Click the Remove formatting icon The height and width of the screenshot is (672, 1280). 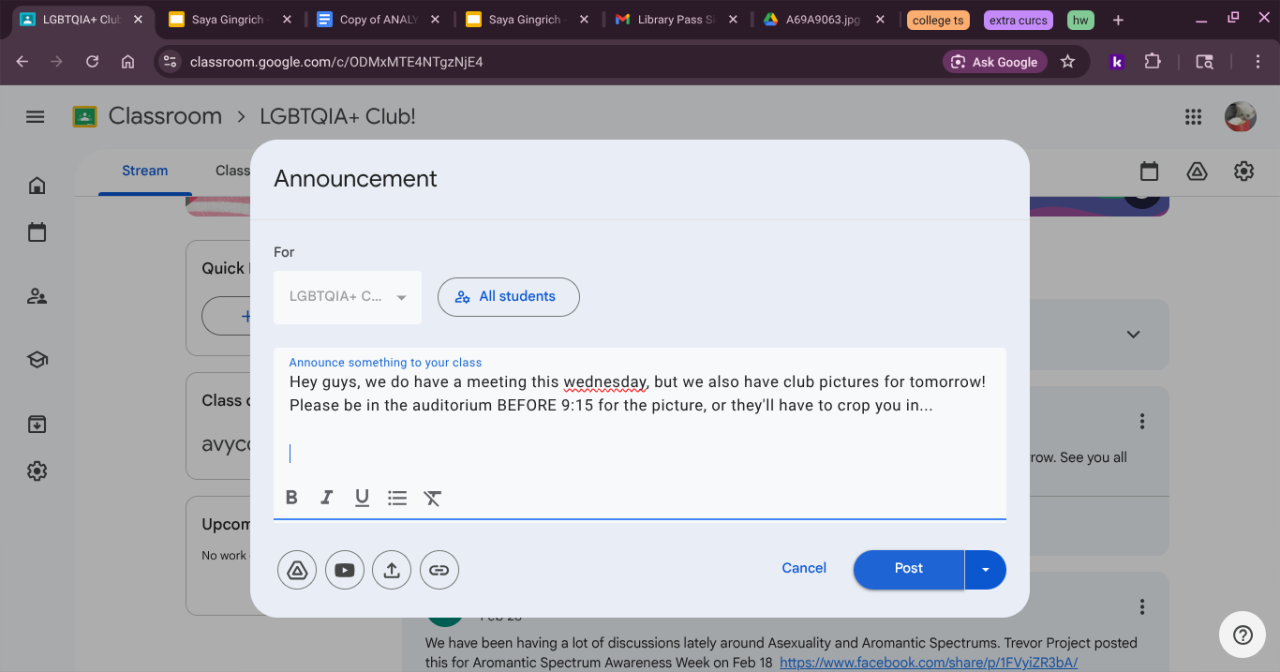pyautogui.click(x=432, y=498)
